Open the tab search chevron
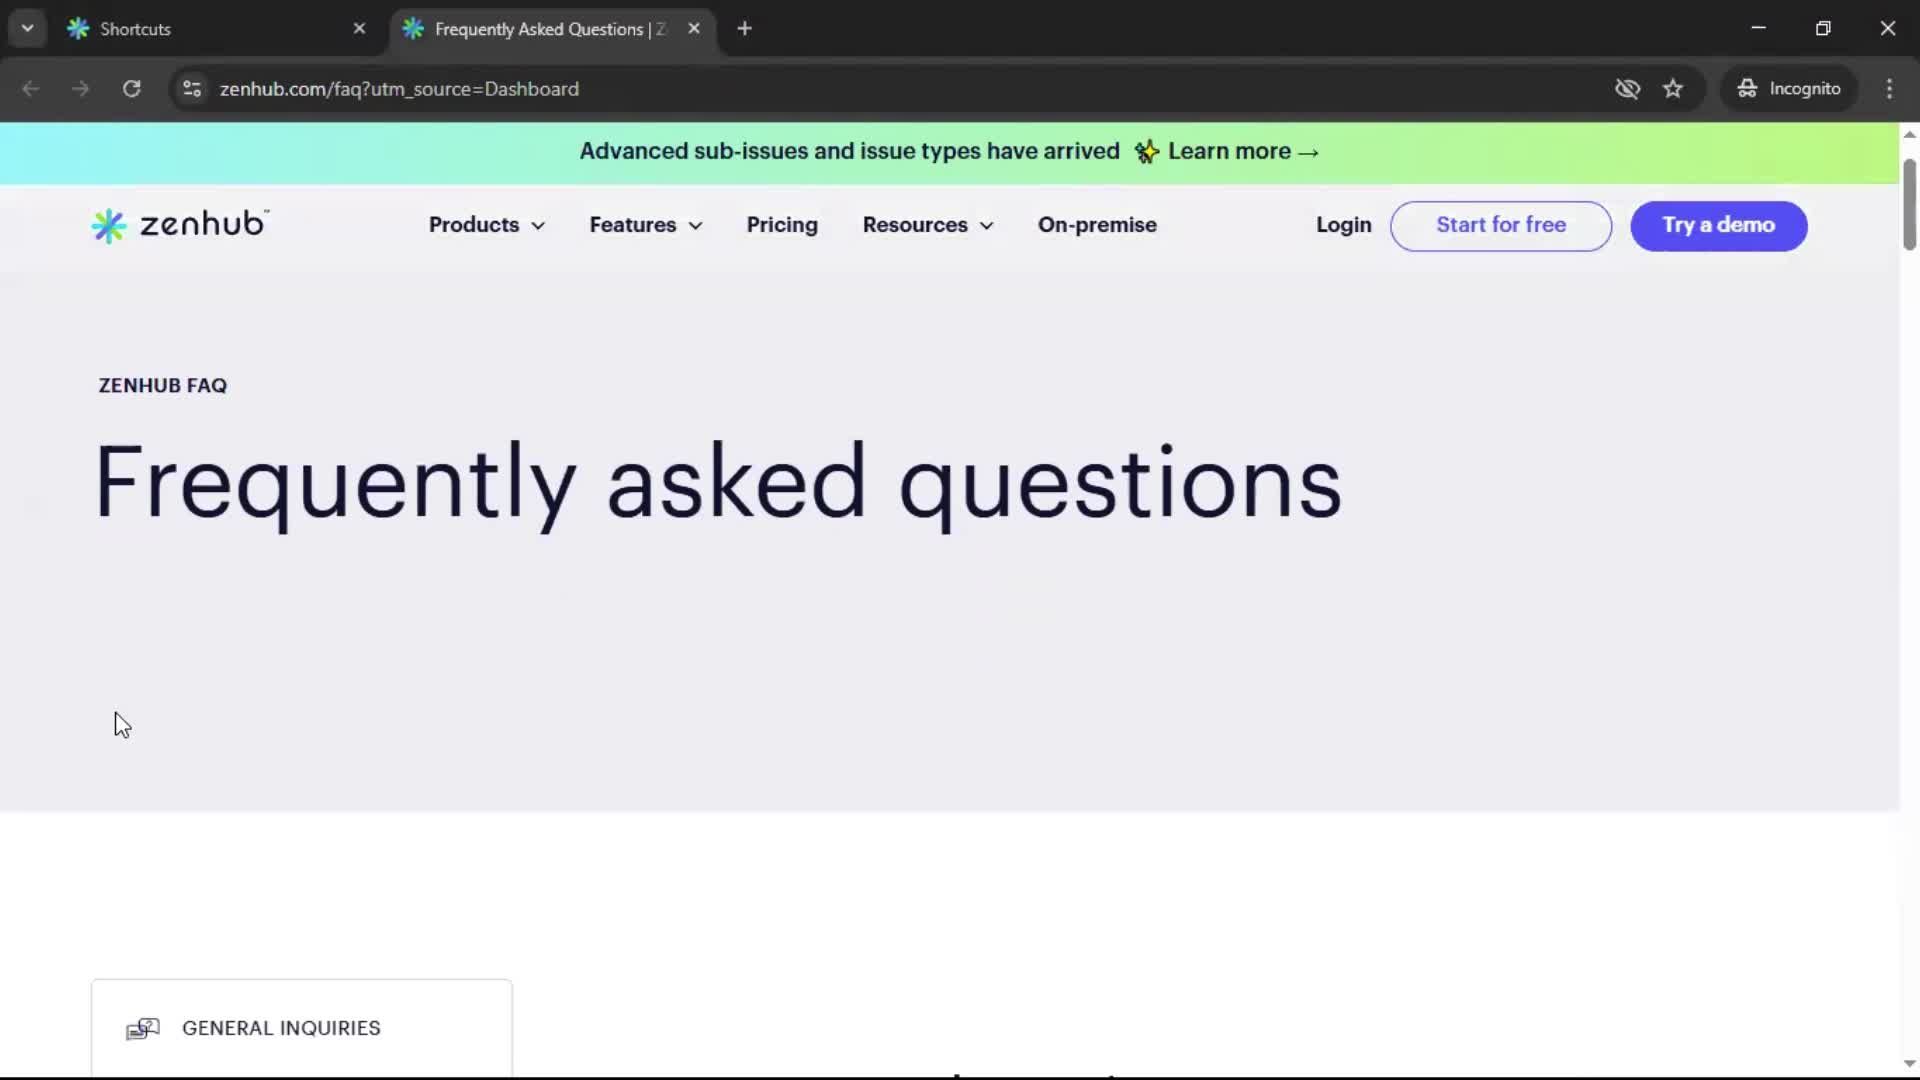Screen dimensions: 1920x1080 click(27, 28)
